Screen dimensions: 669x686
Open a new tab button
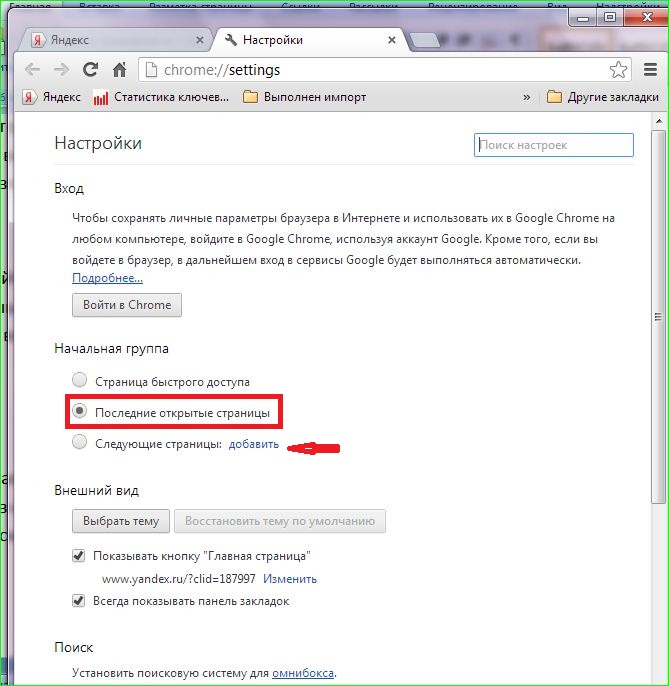click(425, 40)
